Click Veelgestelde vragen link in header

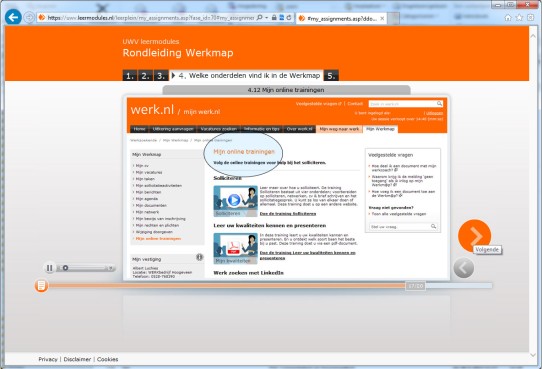tap(319, 104)
